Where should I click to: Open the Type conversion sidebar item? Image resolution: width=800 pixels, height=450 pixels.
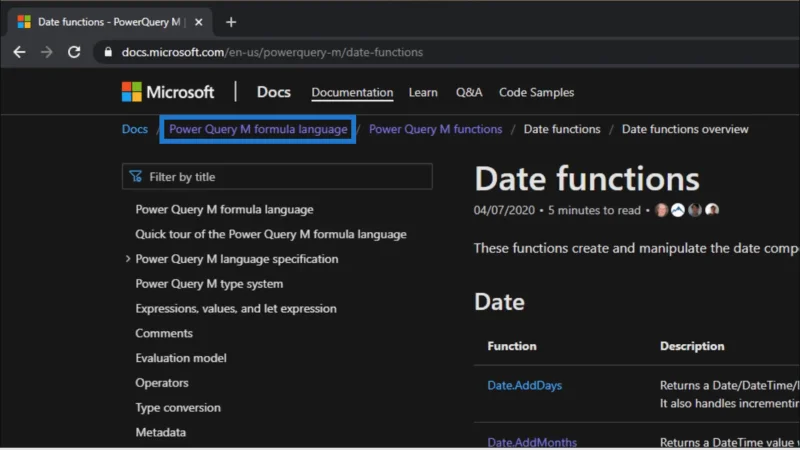178,408
